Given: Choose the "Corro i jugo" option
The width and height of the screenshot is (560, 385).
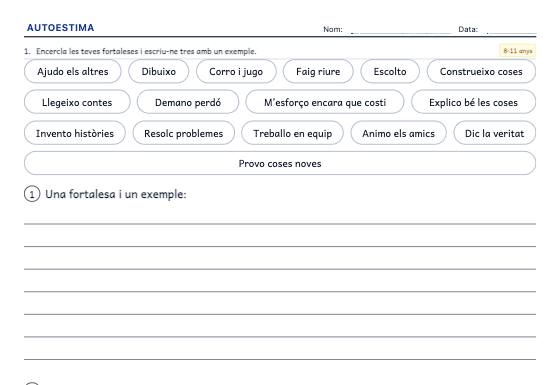Looking at the screenshot, I should (x=236, y=71).
